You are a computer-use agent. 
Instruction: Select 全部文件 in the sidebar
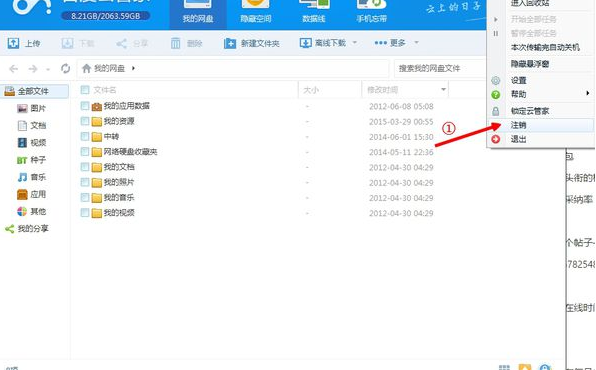[35, 91]
